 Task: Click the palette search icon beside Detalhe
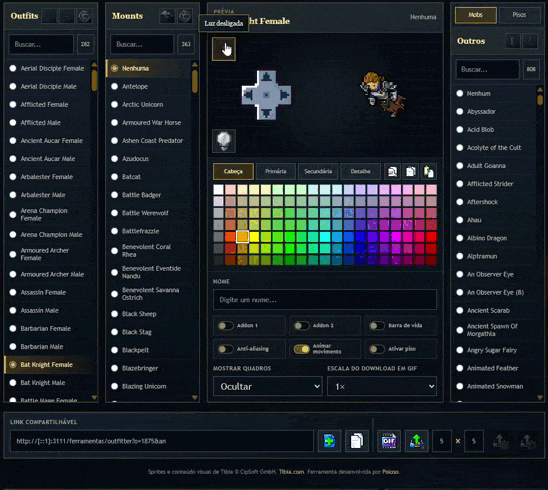tap(392, 171)
